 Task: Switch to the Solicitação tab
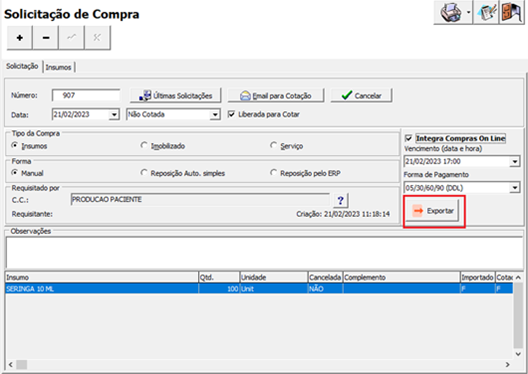(x=22, y=66)
